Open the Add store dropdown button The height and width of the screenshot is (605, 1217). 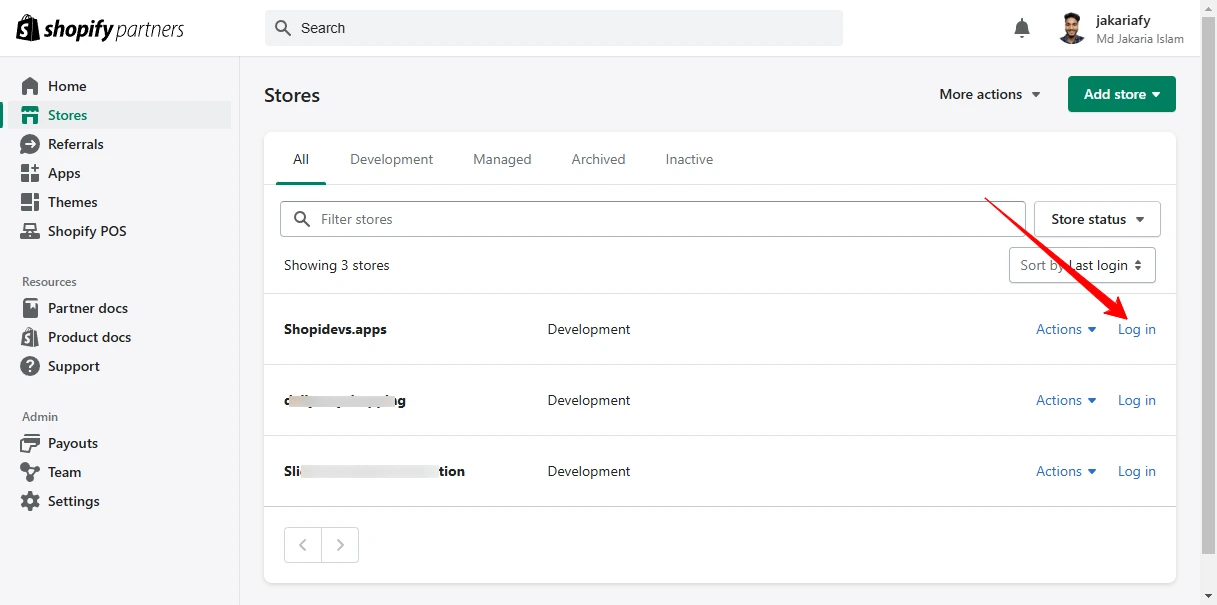point(1122,94)
